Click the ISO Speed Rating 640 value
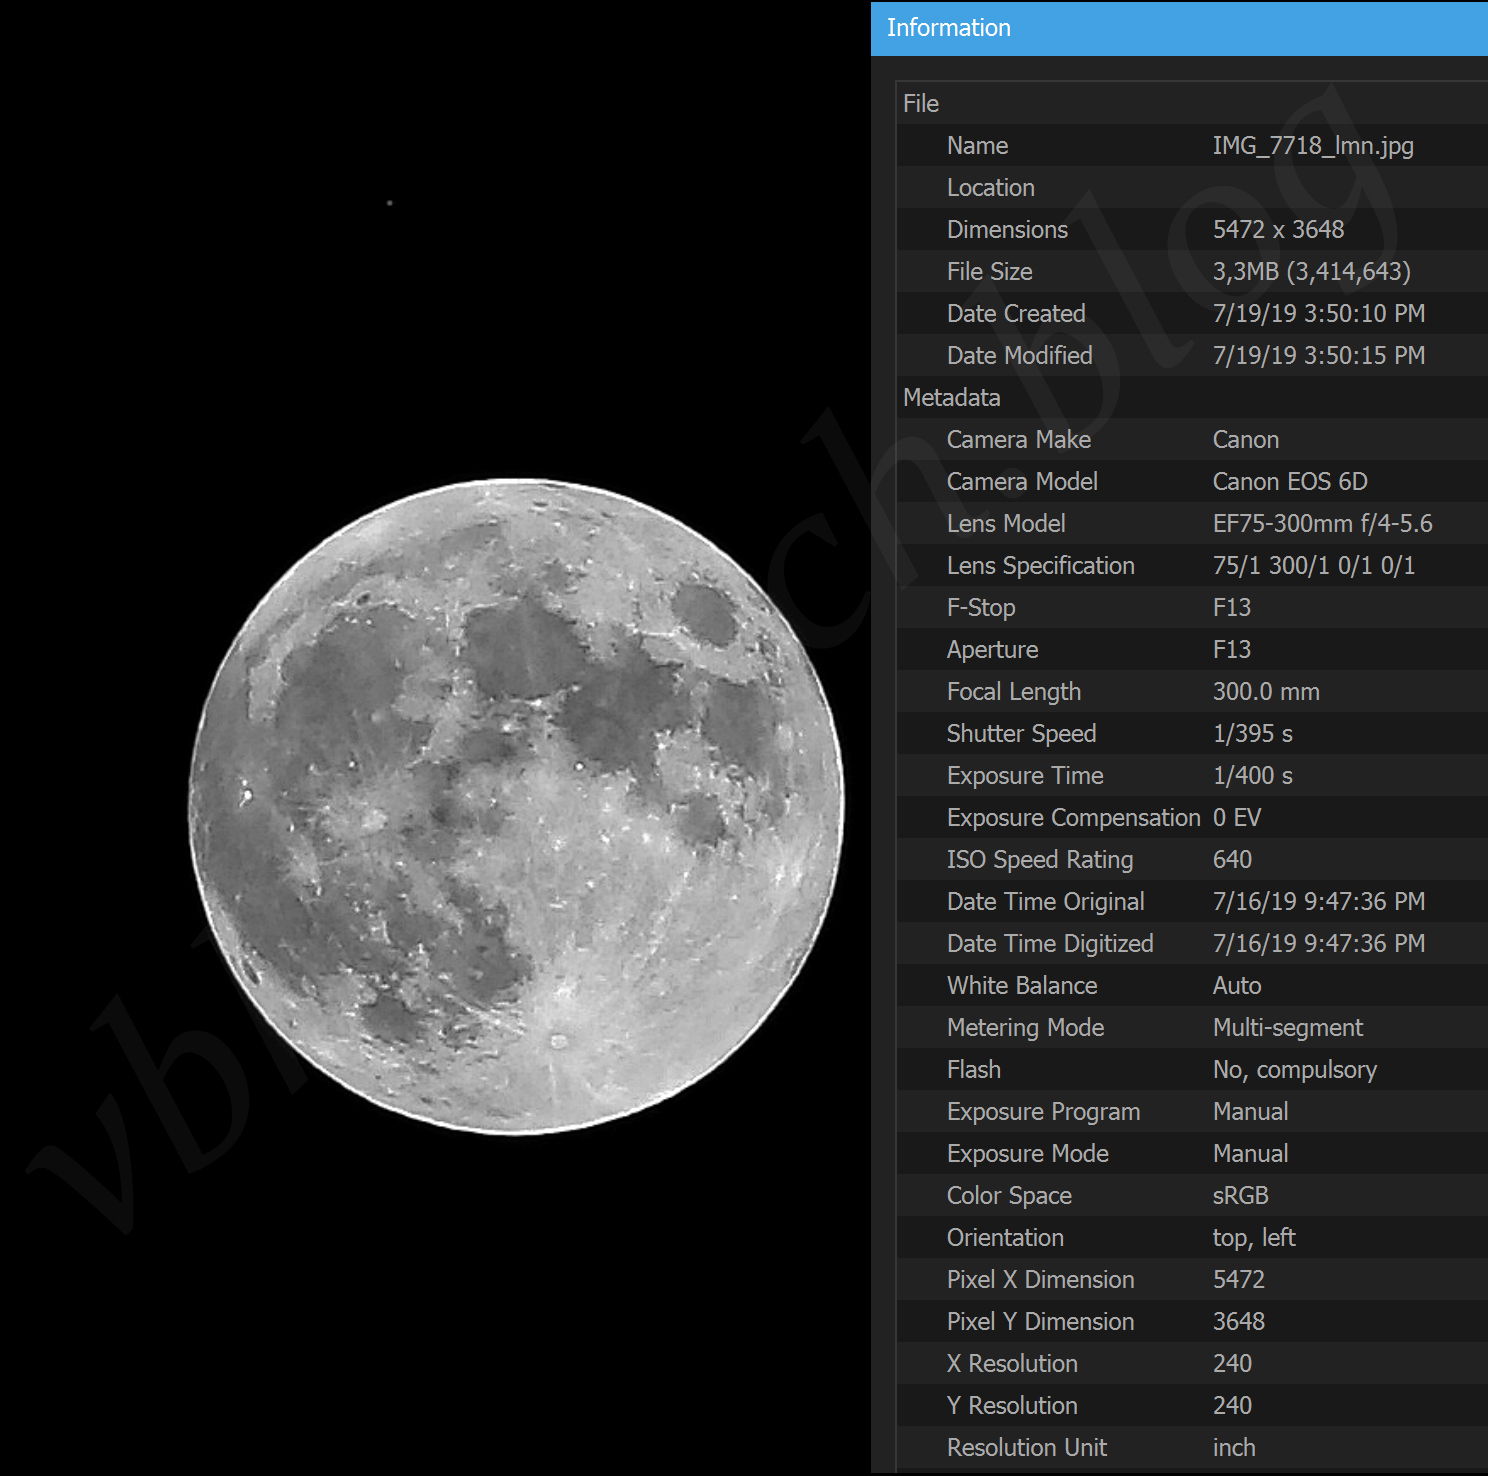The height and width of the screenshot is (1476, 1488). tap(1232, 860)
